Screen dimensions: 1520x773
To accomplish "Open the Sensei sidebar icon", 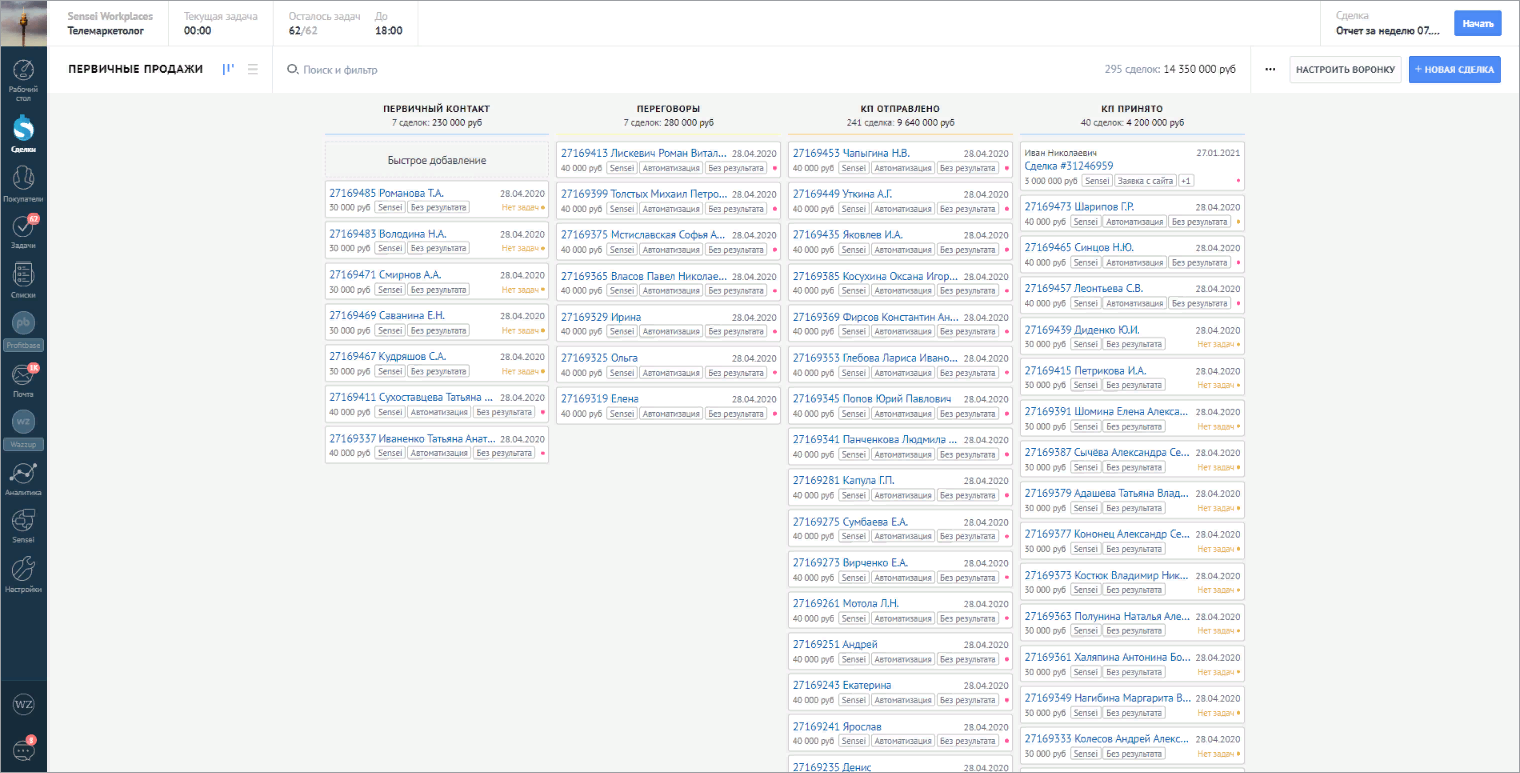I will pyautogui.click(x=23, y=525).
